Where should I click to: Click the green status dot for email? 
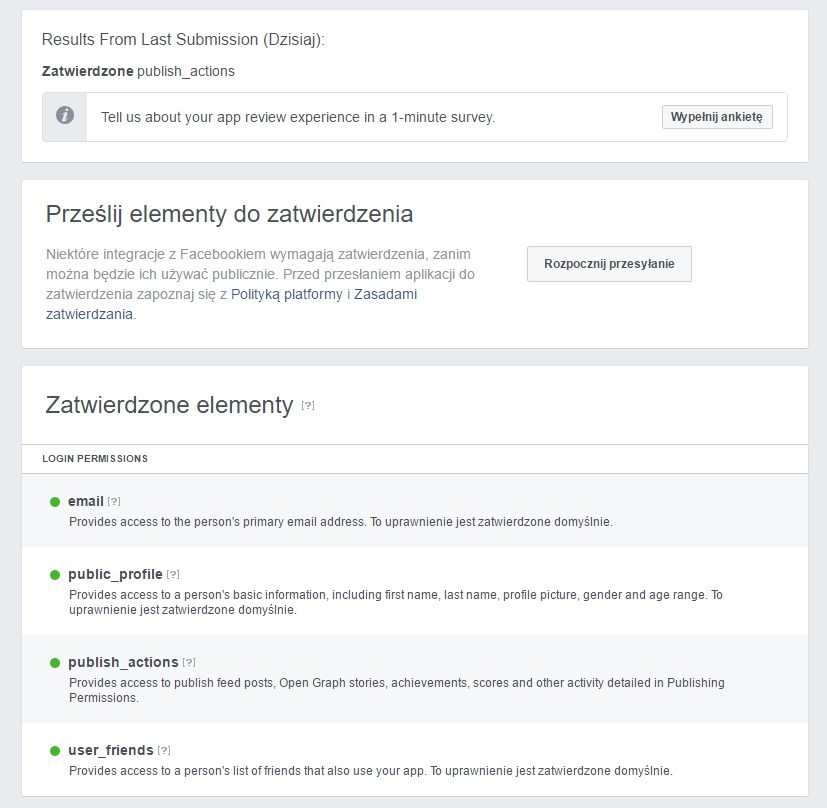point(55,502)
